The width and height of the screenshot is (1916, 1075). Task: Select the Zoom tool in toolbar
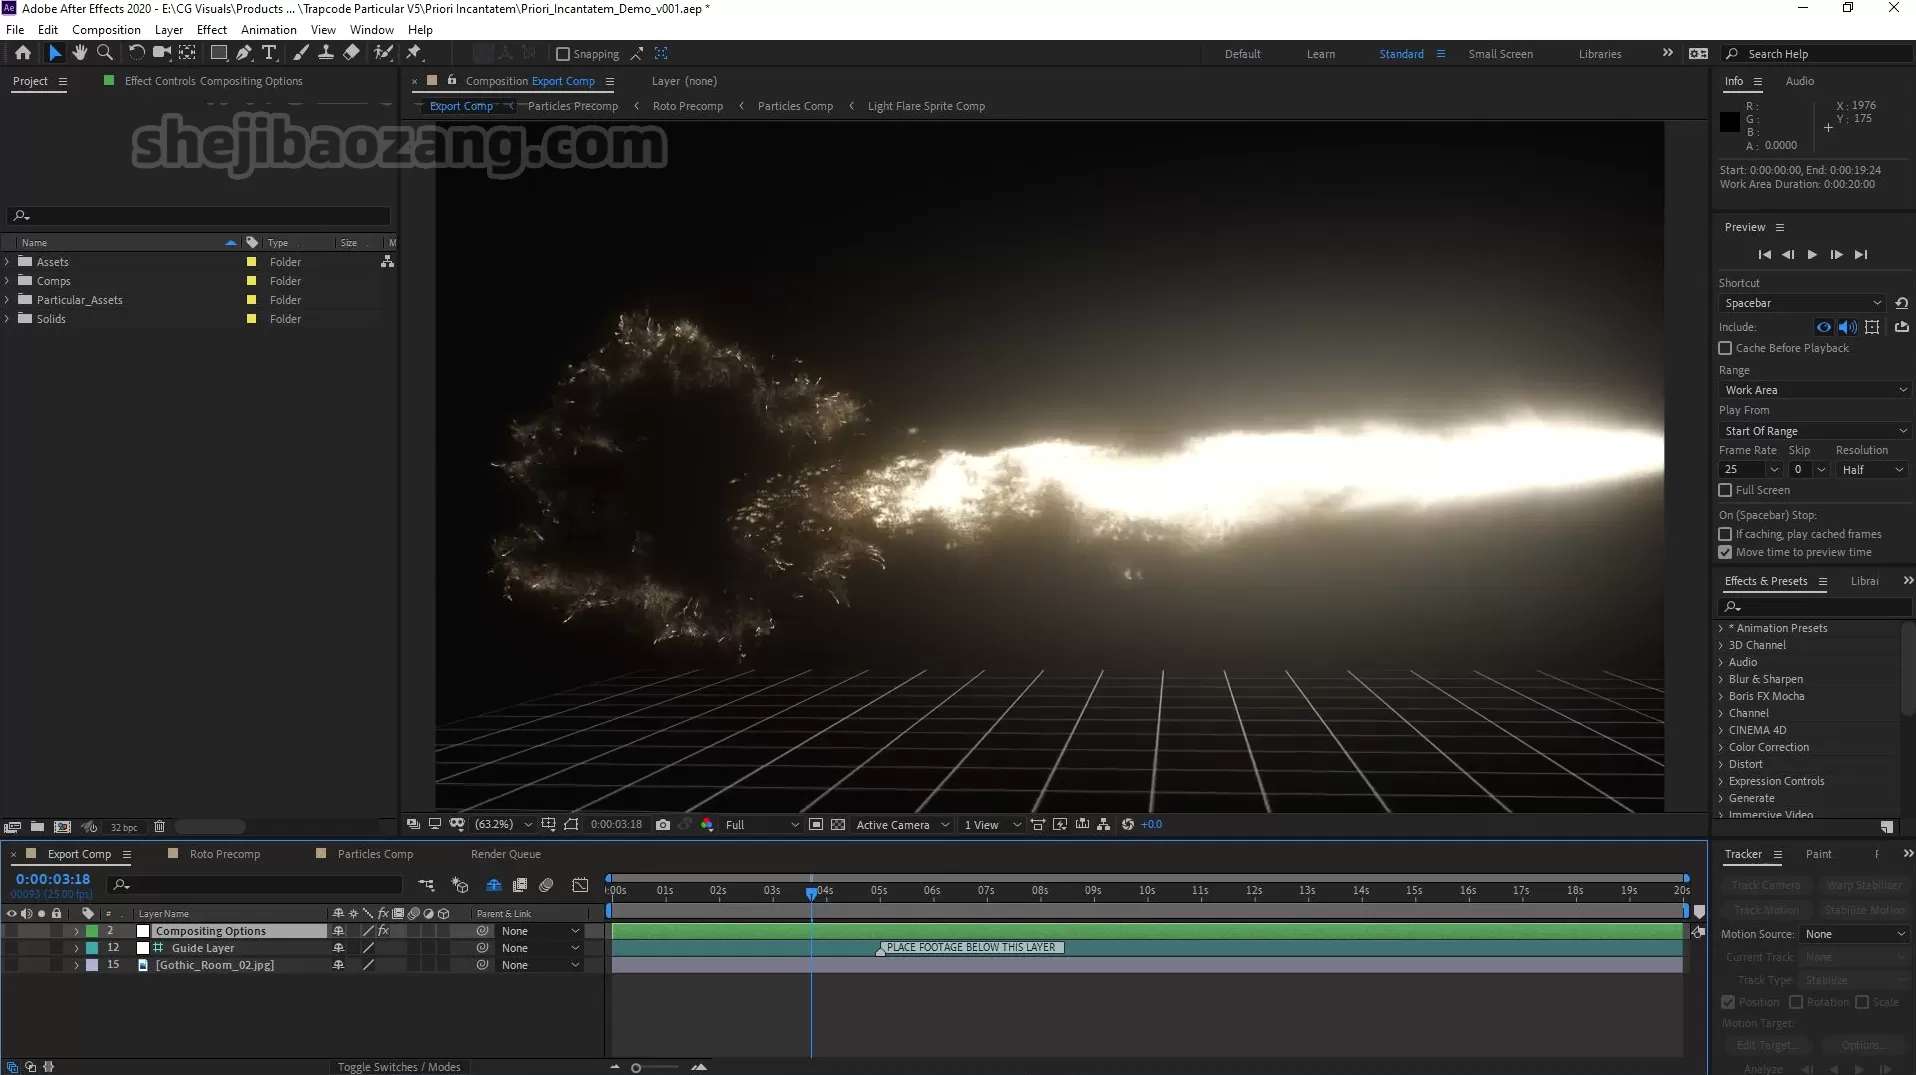click(104, 53)
